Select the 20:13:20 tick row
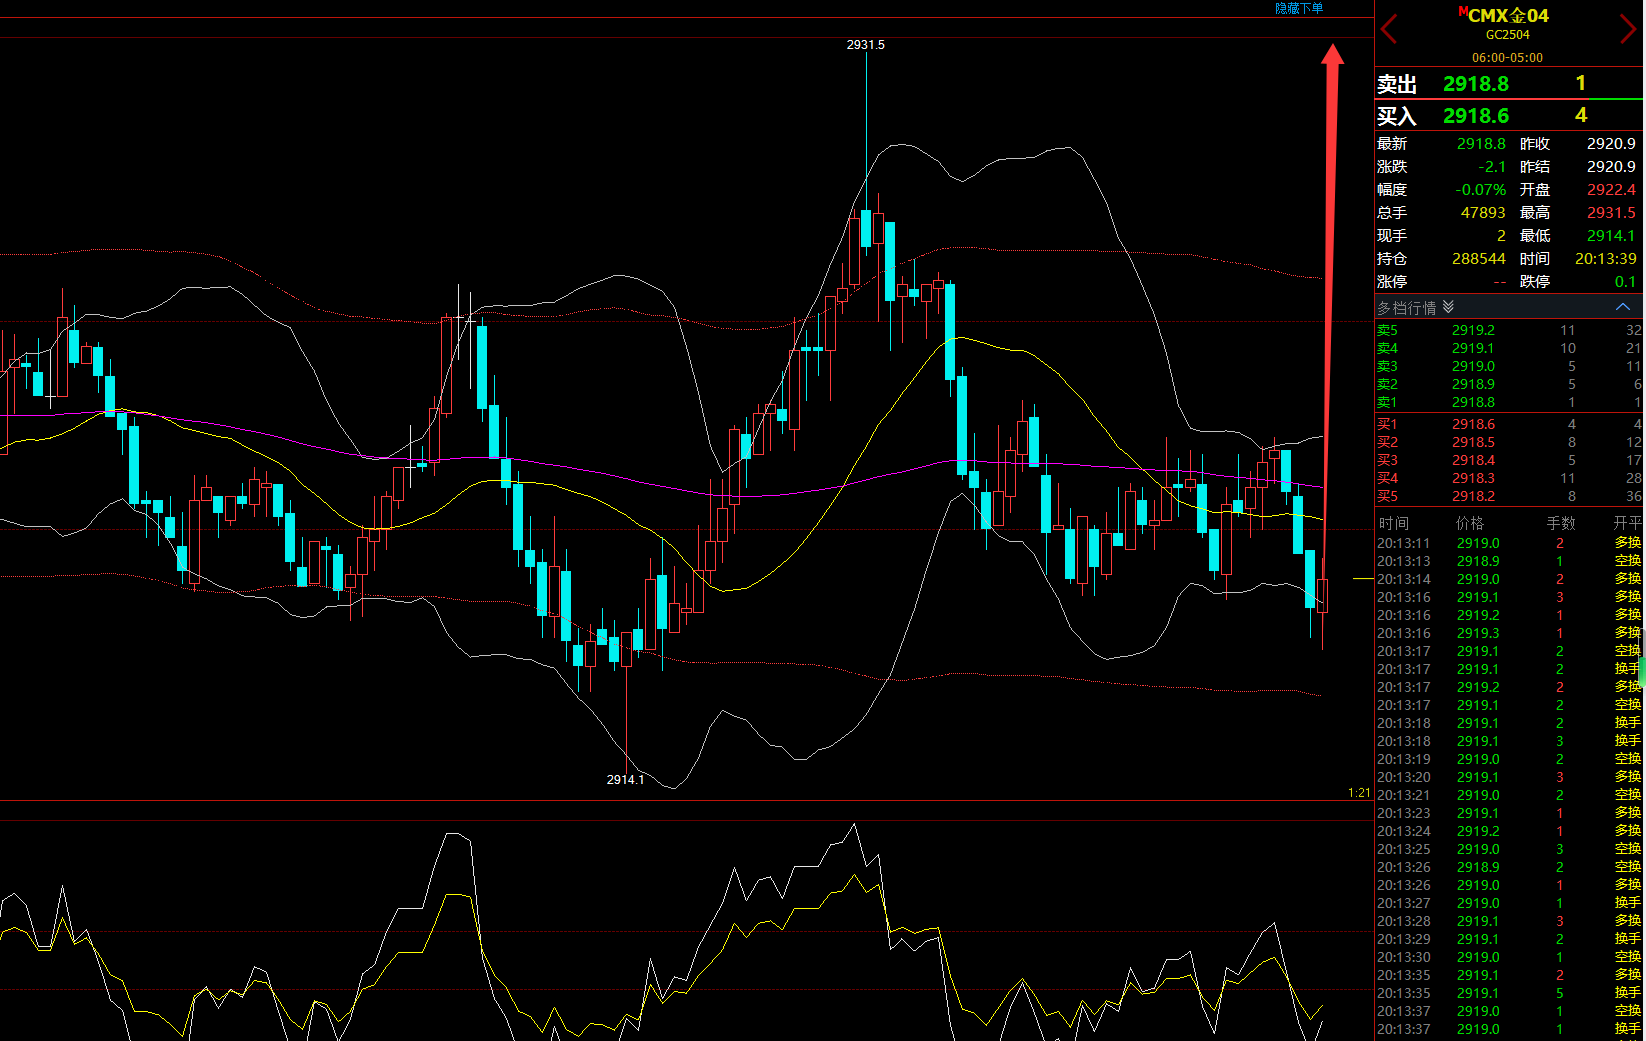 (x=1509, y=777)
